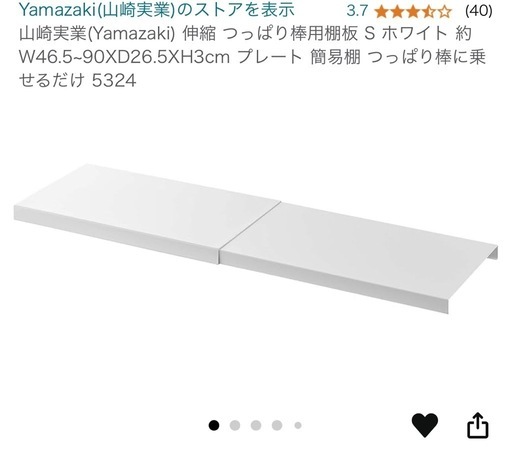Open the Yamazaki(山崎実業) store link

157,10
